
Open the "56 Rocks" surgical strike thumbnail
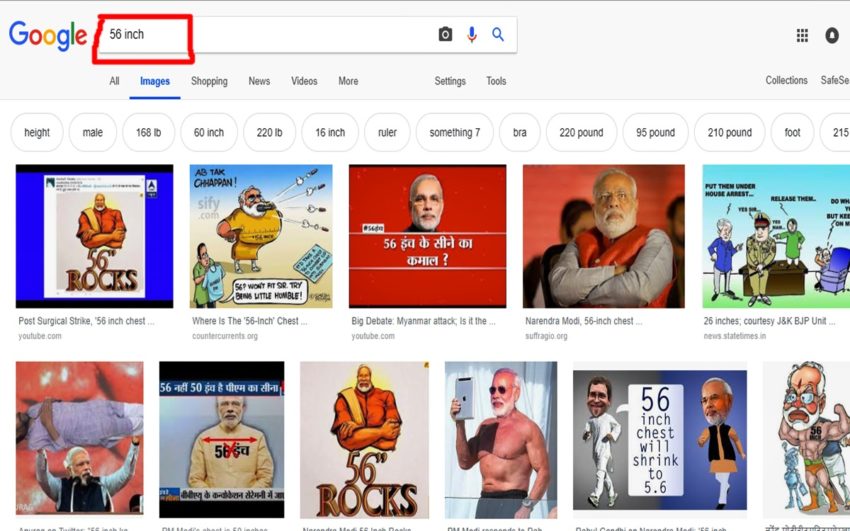tap(95, 236)
